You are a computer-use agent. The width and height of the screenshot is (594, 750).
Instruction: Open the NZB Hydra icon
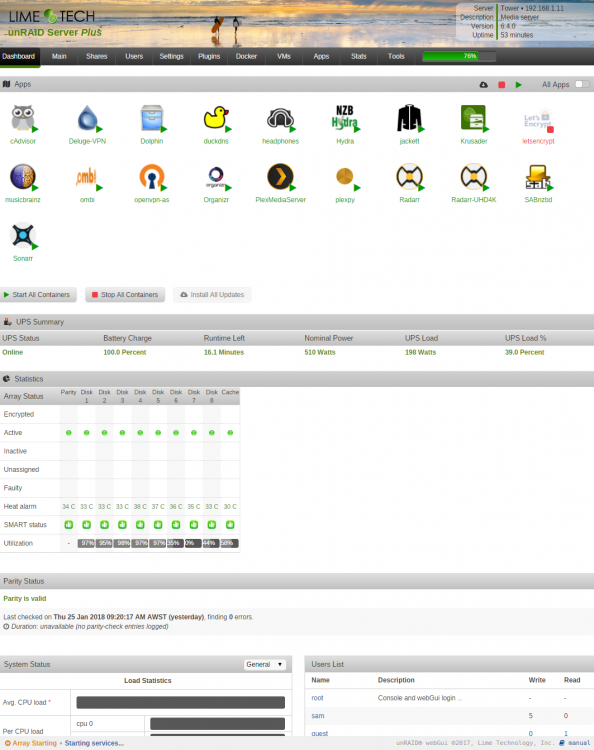click(345, 118)
